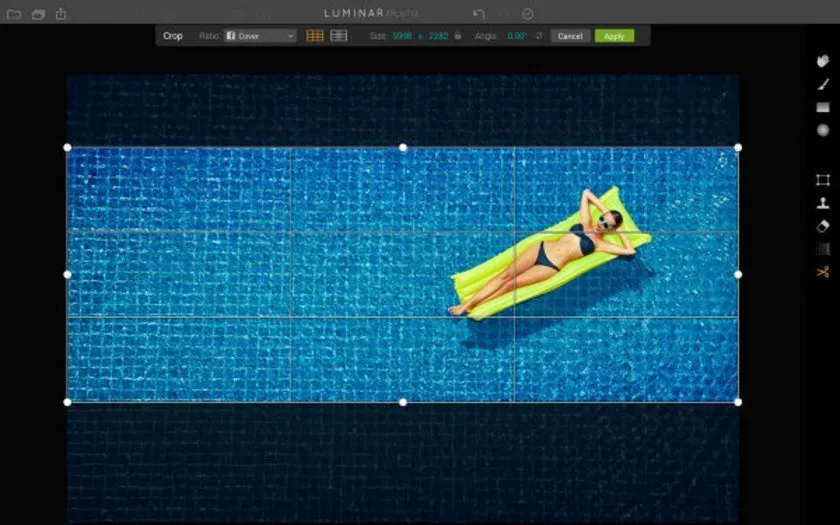The width and height of the screenshot is (840, 525).
Task: Click the Angle value field
Action: coord(516,36)
